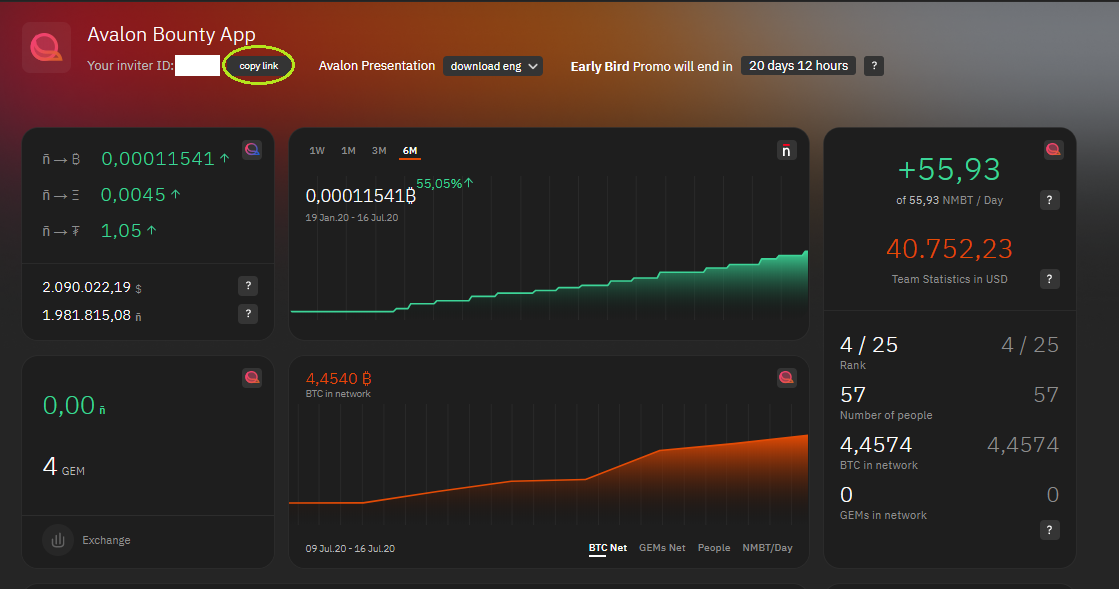Click the Rank label

853,365
